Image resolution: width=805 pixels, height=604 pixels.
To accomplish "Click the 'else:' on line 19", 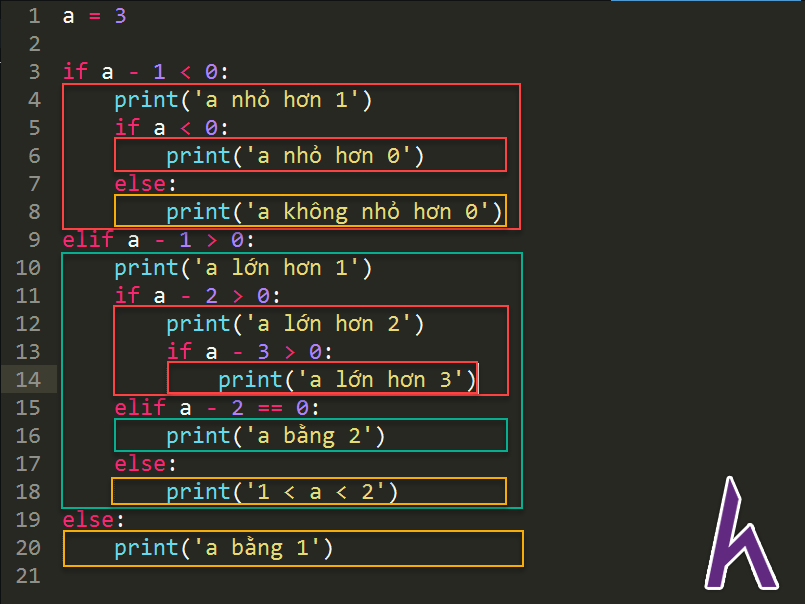I will (x=93, y=520).
